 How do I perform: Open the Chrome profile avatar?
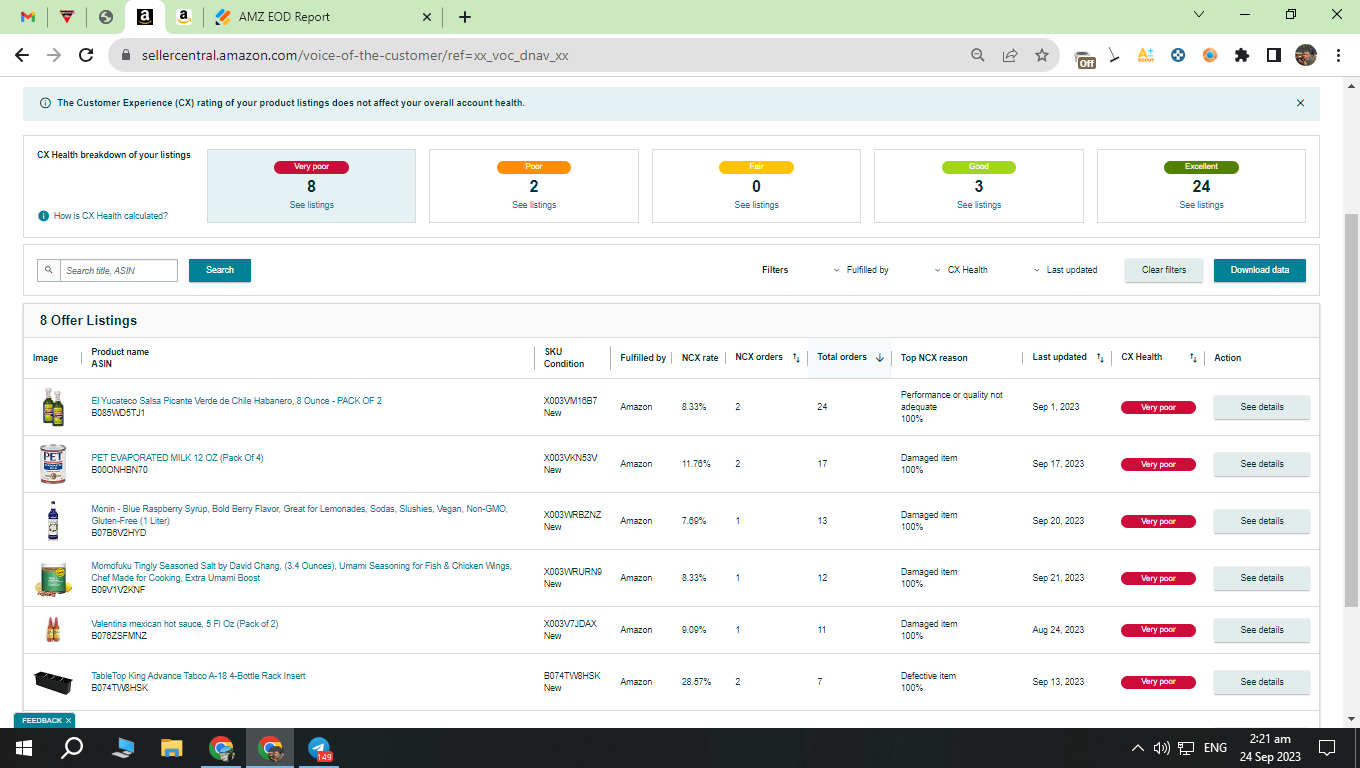1306,56
